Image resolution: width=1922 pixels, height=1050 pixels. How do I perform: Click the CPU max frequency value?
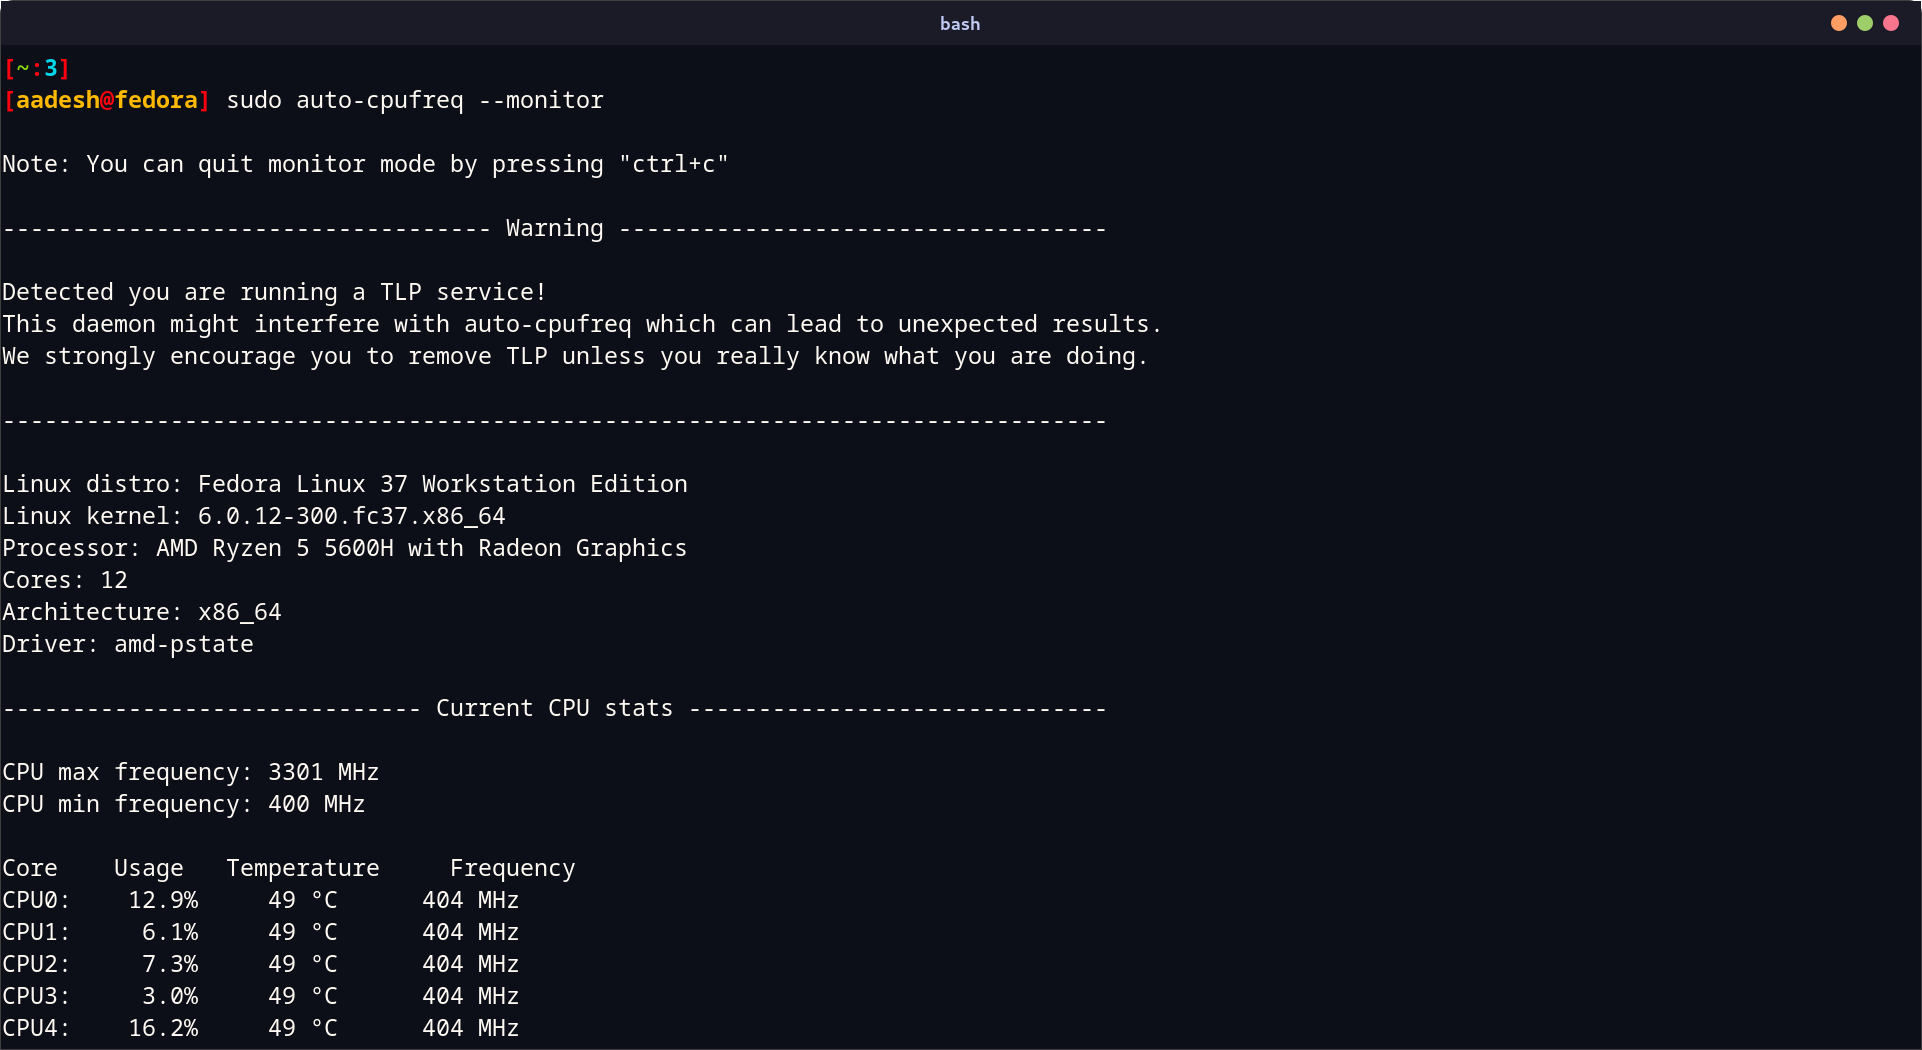click(322, 772)
